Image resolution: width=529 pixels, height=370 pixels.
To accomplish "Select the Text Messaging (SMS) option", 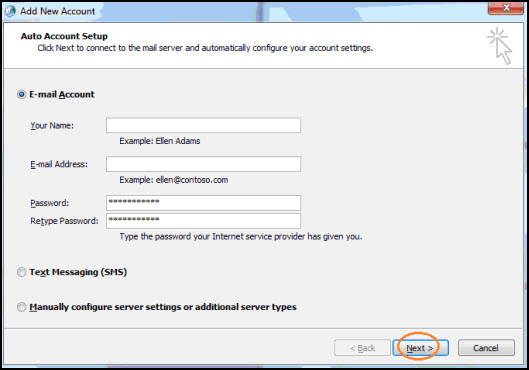I will tap(22, 272).
